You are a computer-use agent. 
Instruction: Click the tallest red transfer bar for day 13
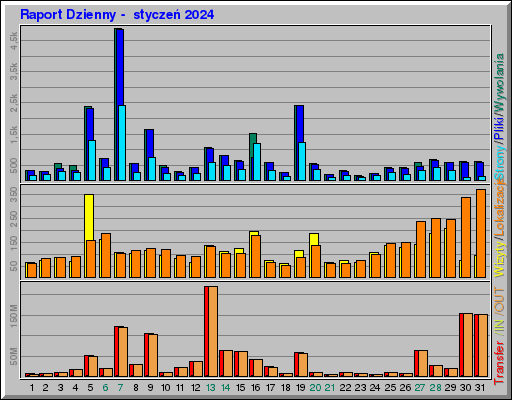click(207, 331)
